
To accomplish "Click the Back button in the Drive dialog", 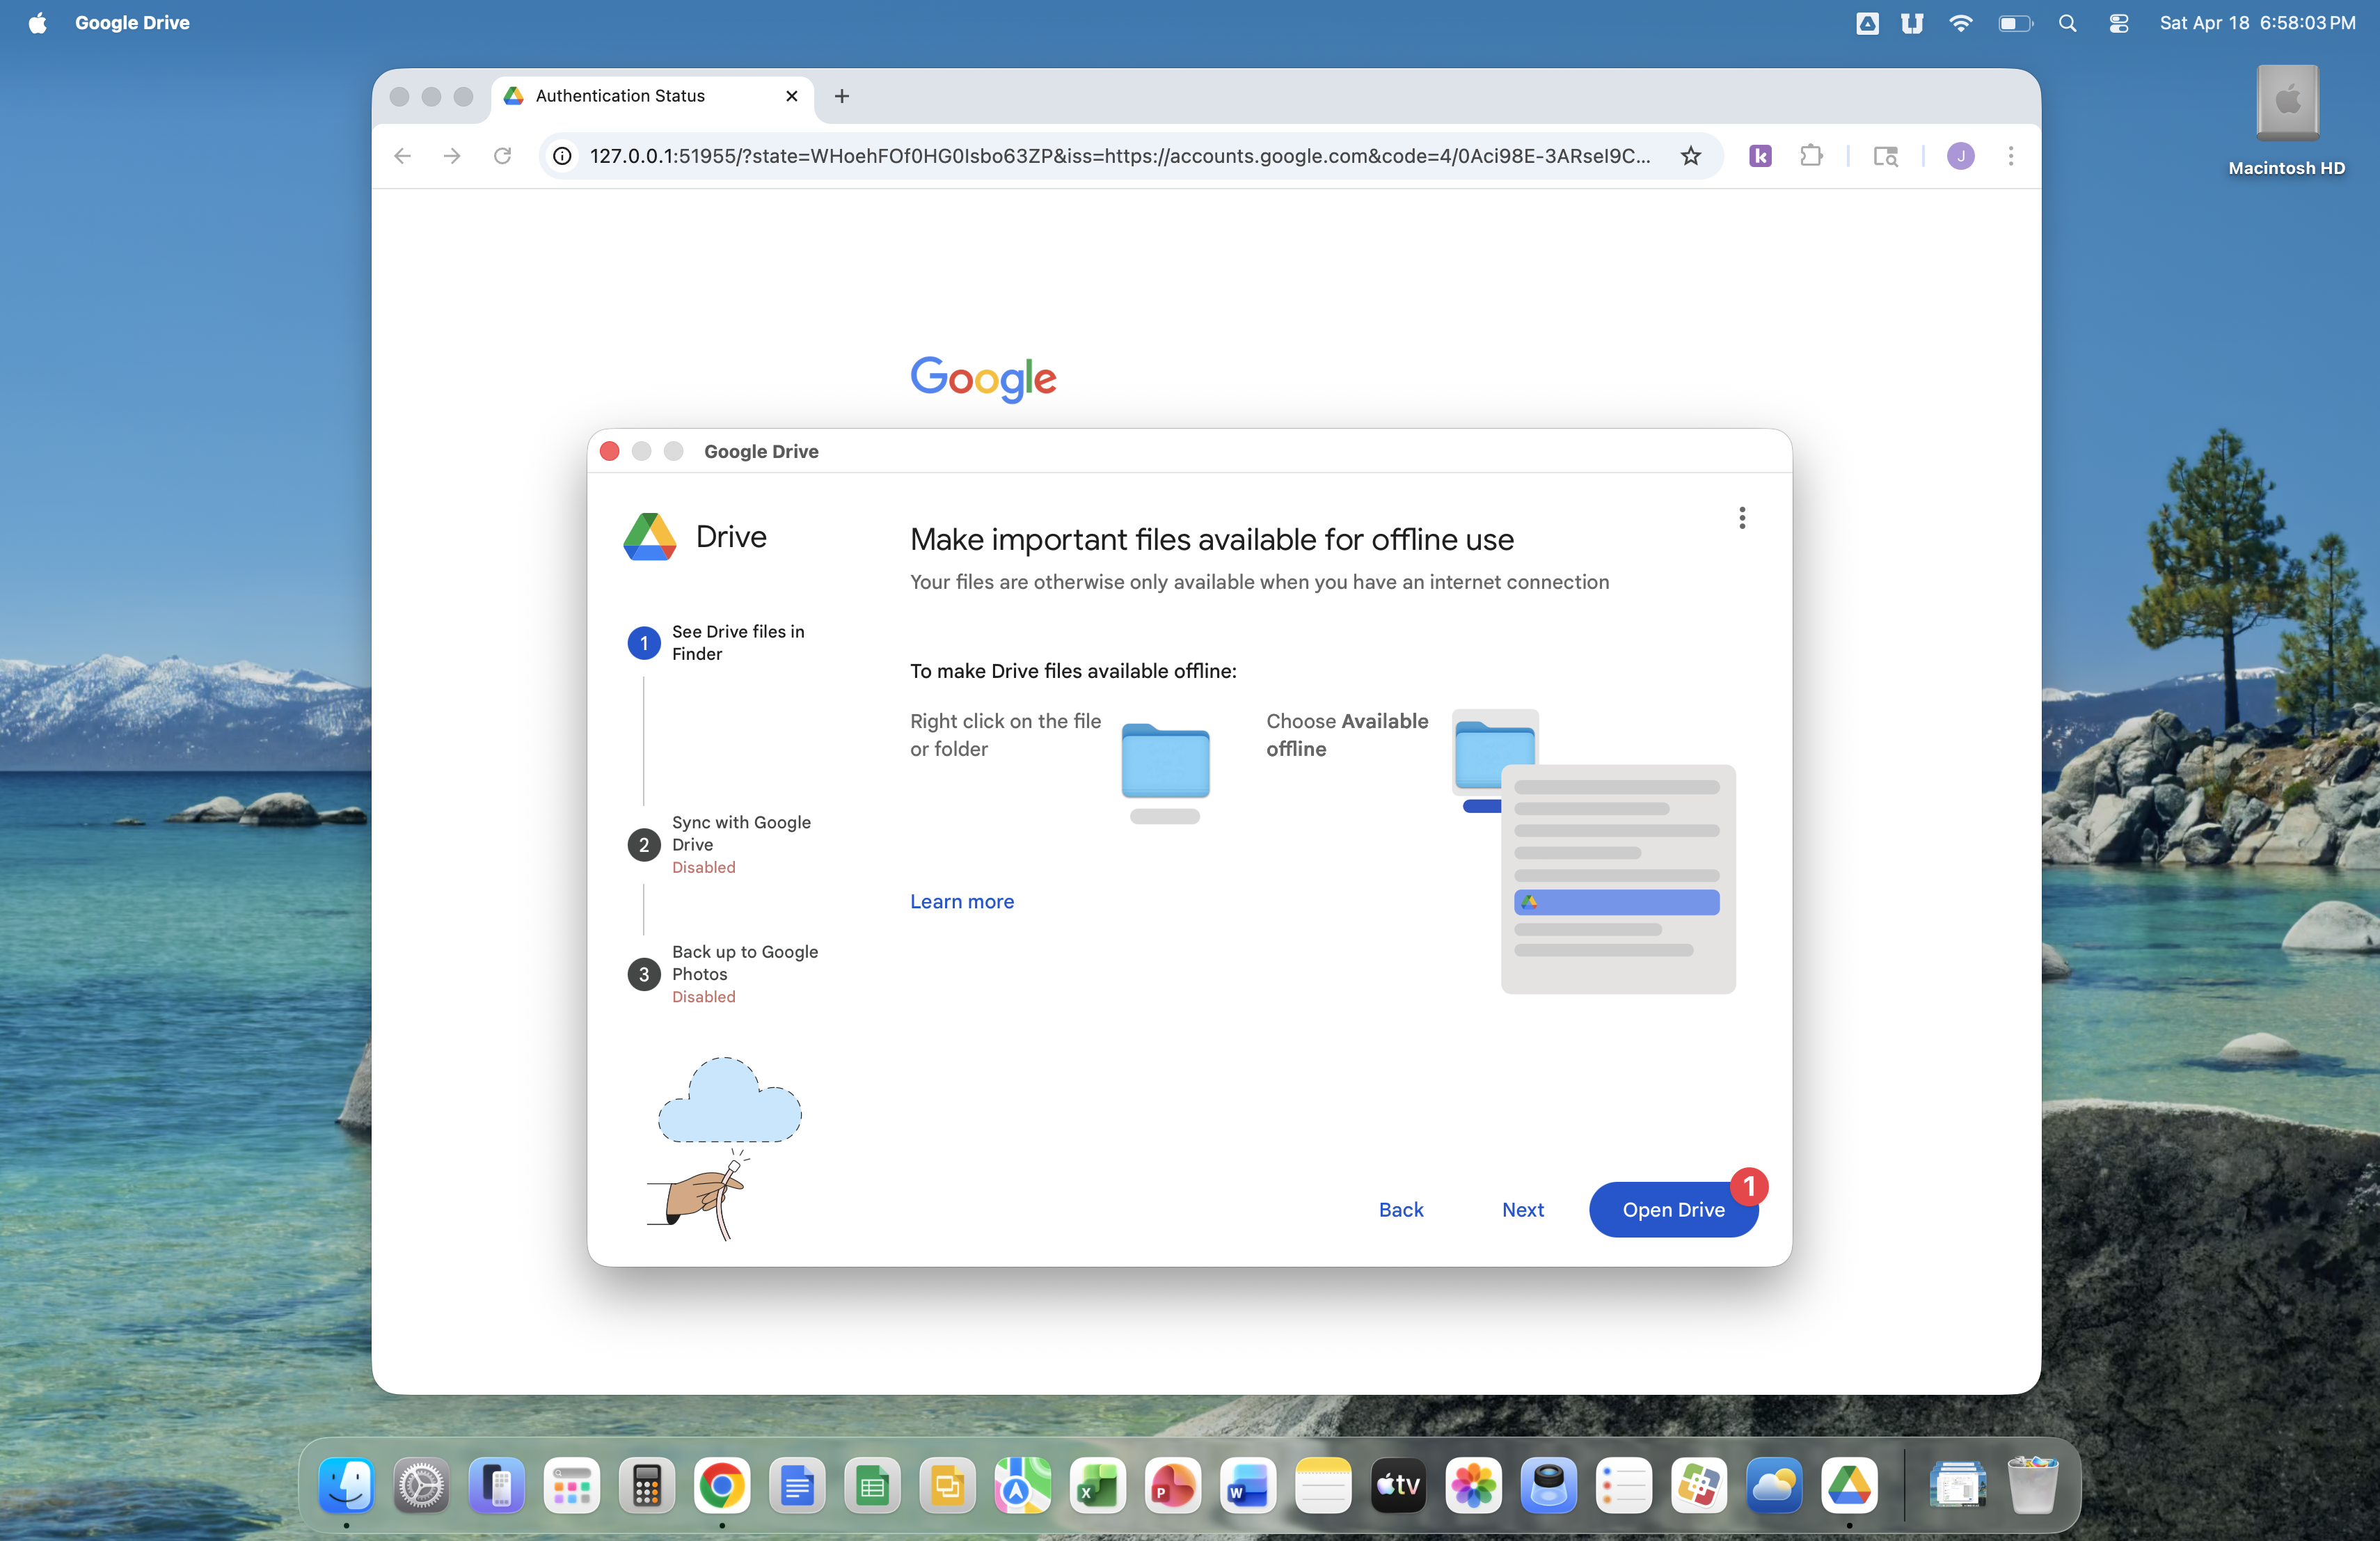I will click(x=1400, y=1209).
